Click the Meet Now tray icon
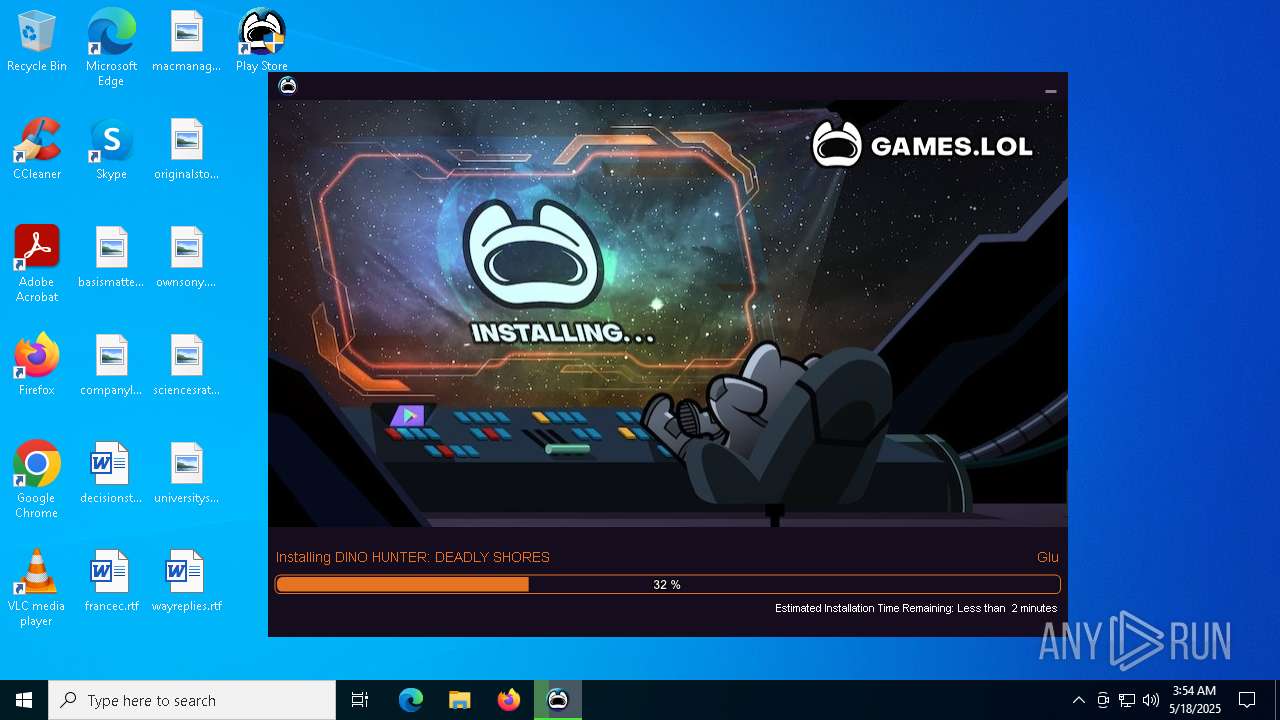The image size is (1280, 720). click(1103, 700)
